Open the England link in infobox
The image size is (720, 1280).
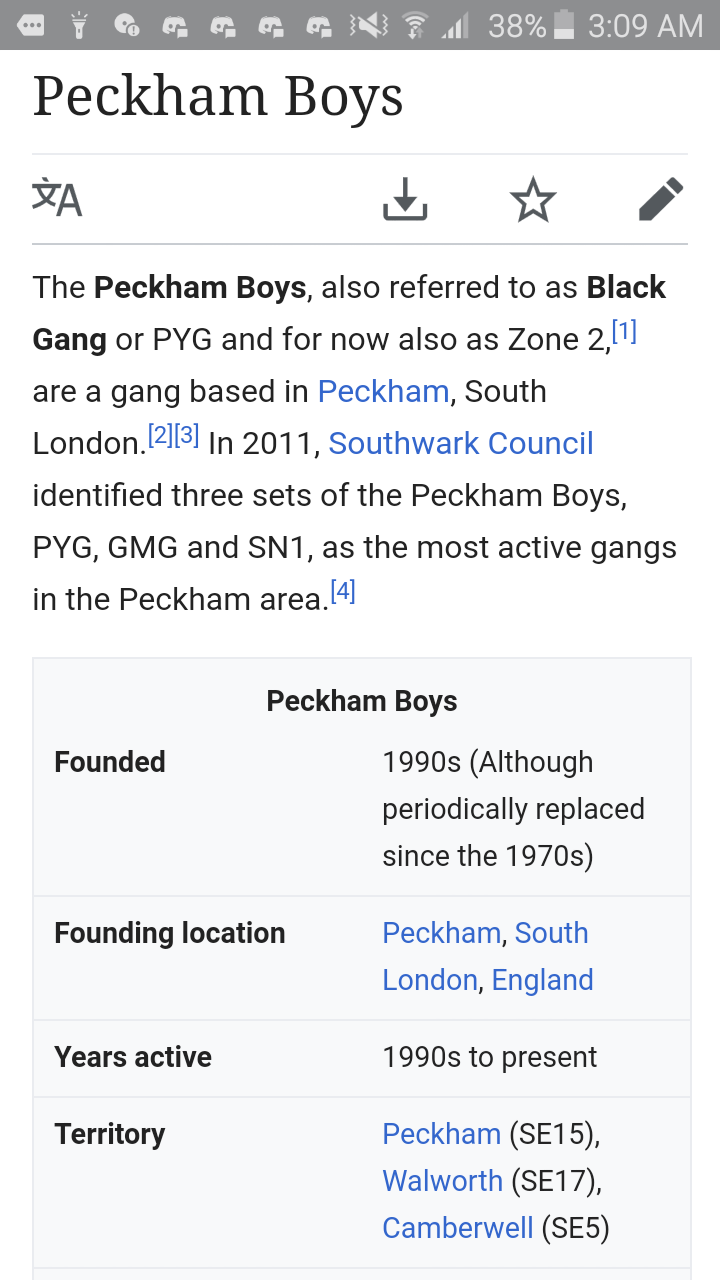click(543, 980)
